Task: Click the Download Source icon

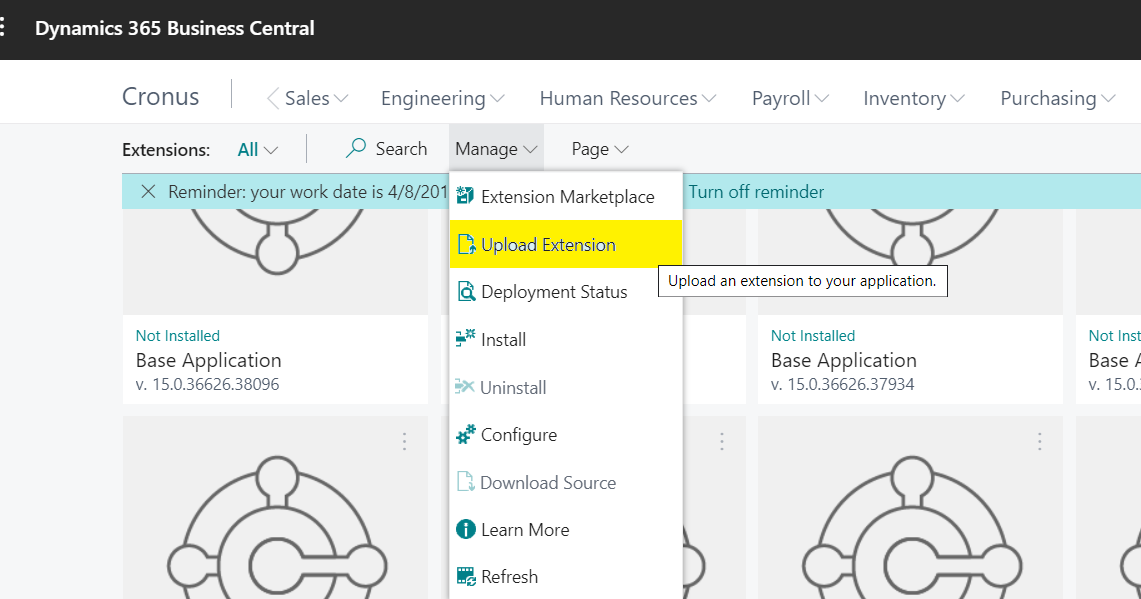Action: pyautogui.click(x=466, y=482)
